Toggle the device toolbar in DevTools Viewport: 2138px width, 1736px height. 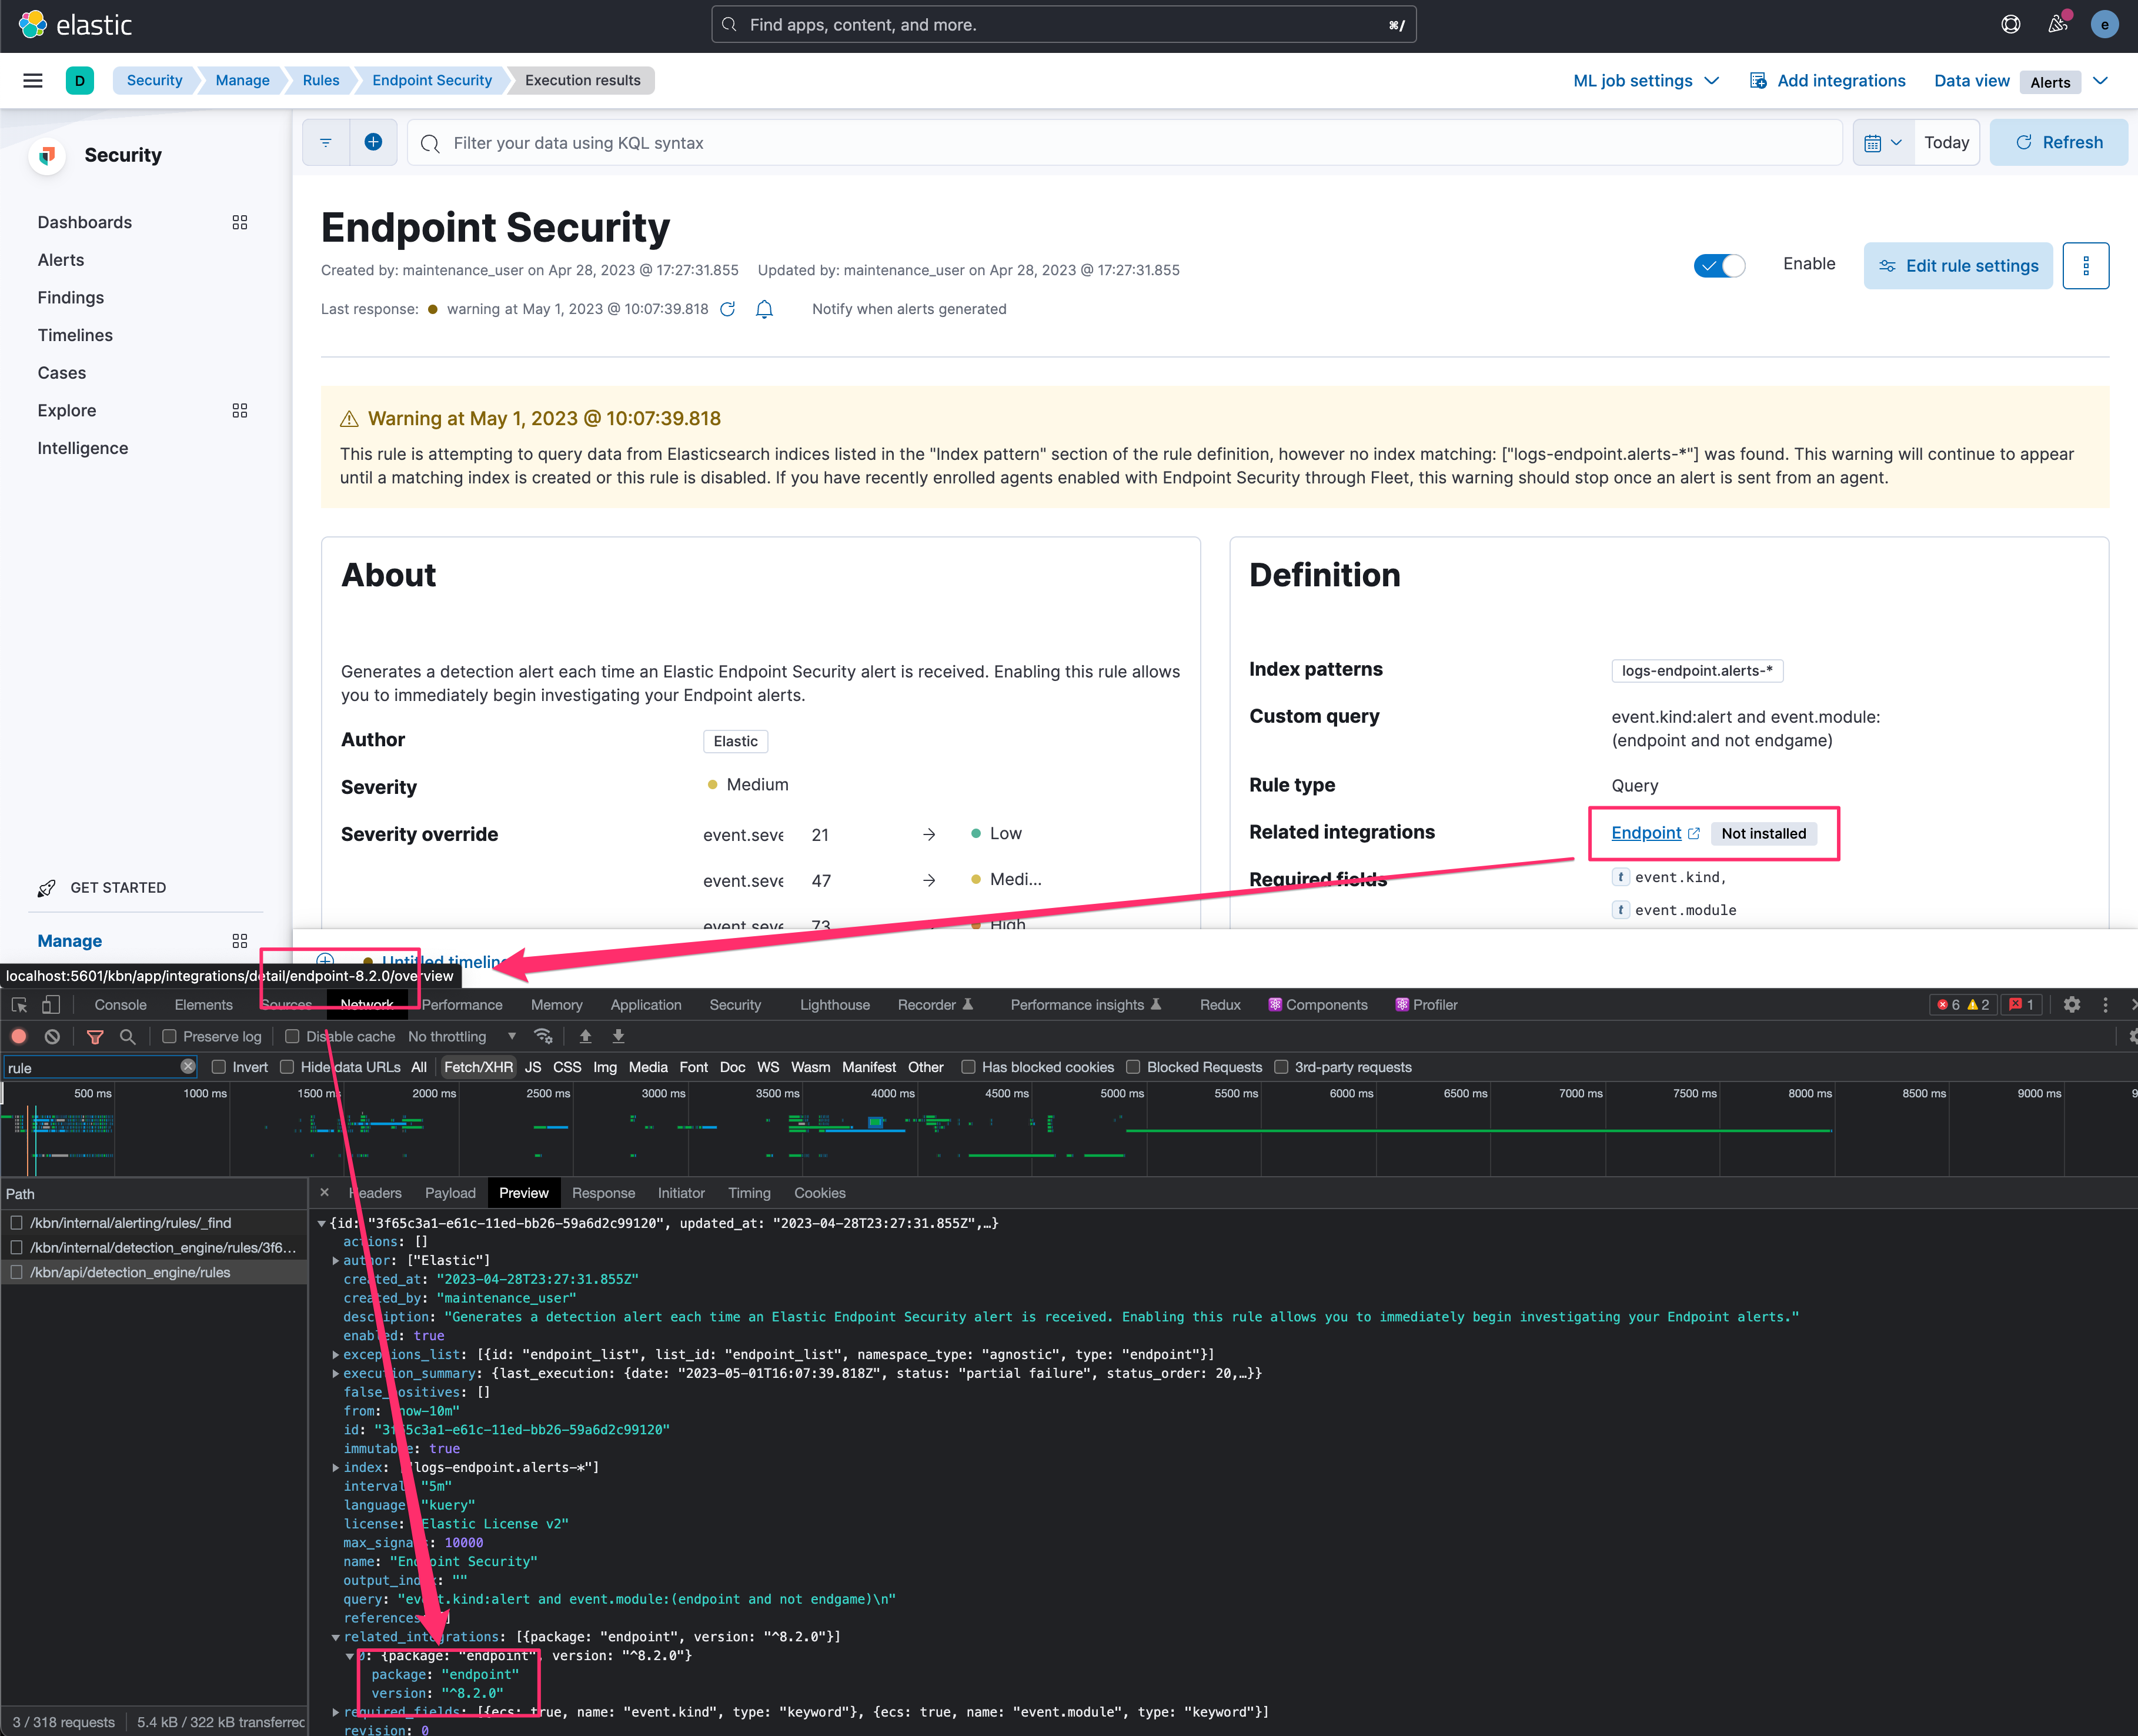[51, 1004]
